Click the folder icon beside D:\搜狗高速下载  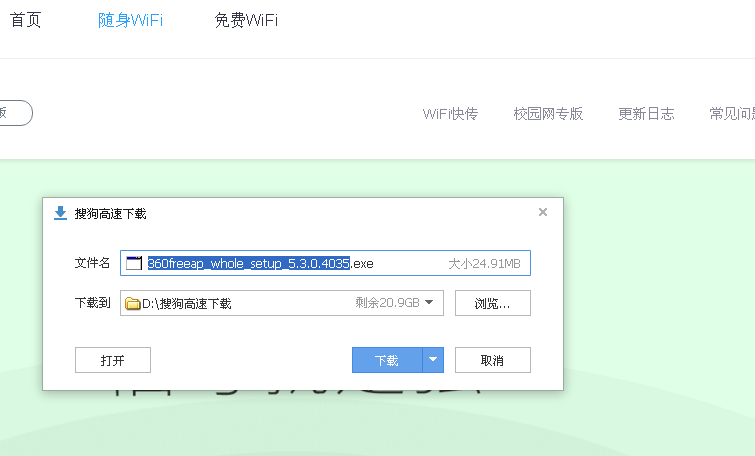[x=132, y=303]
